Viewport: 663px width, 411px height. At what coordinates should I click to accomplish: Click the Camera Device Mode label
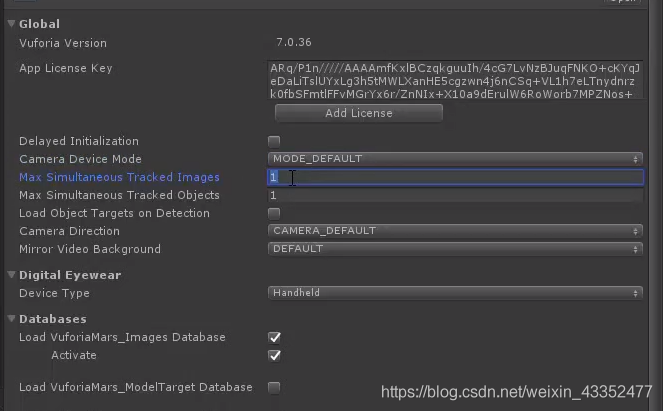point(80,159)
